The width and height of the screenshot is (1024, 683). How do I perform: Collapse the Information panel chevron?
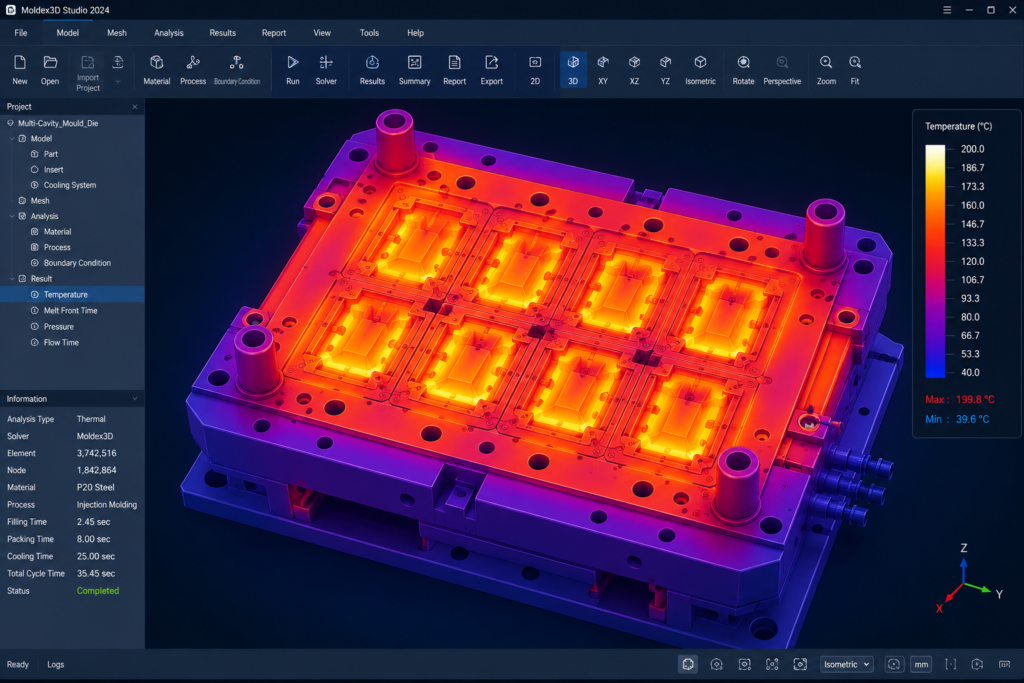135,399
